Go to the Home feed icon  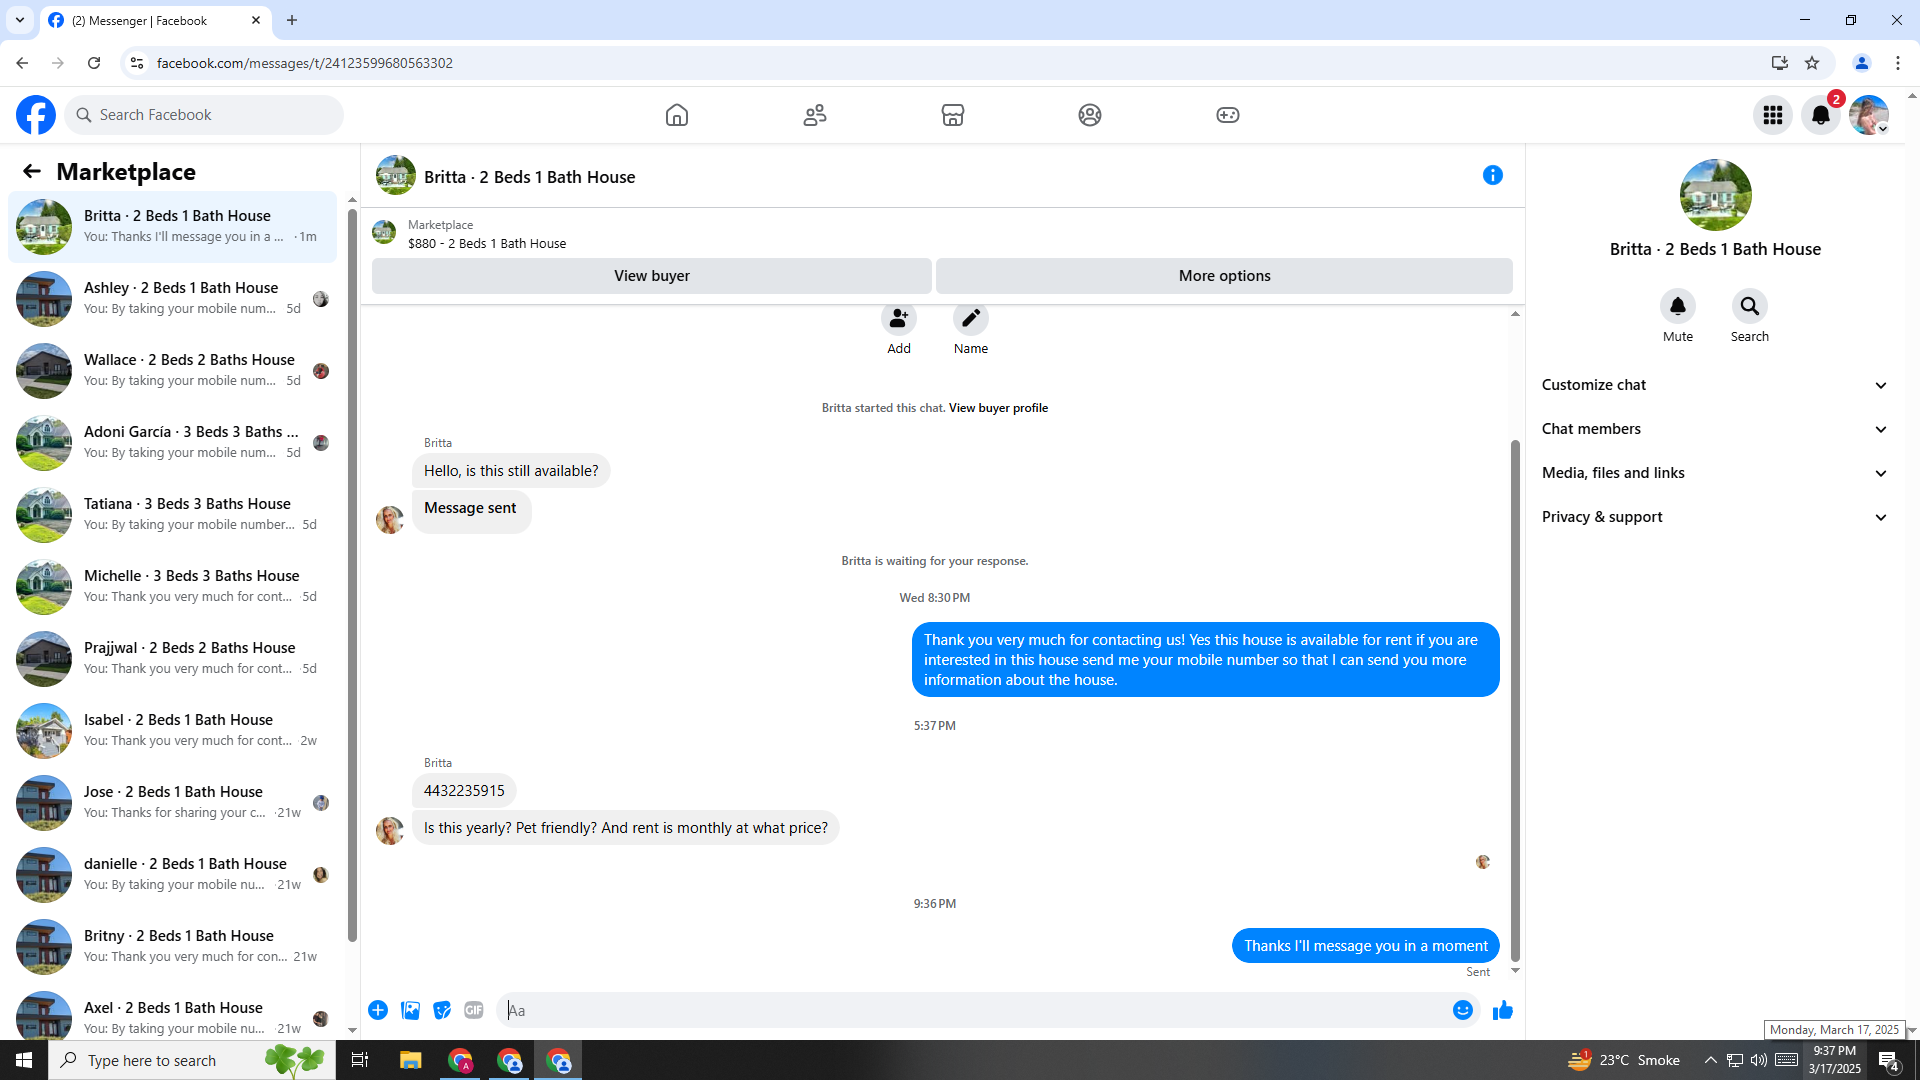(x=677, y=115)
